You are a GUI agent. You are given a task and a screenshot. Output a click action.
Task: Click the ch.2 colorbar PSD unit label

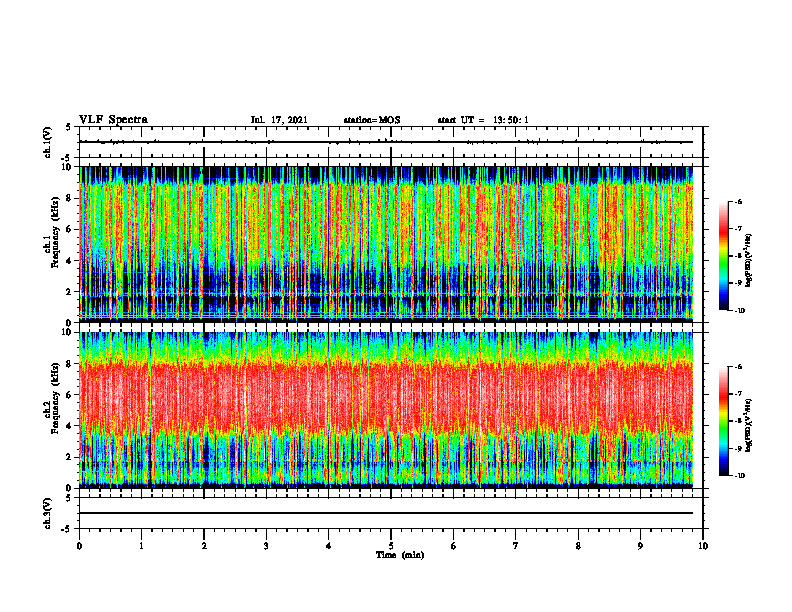coord(749,425)
